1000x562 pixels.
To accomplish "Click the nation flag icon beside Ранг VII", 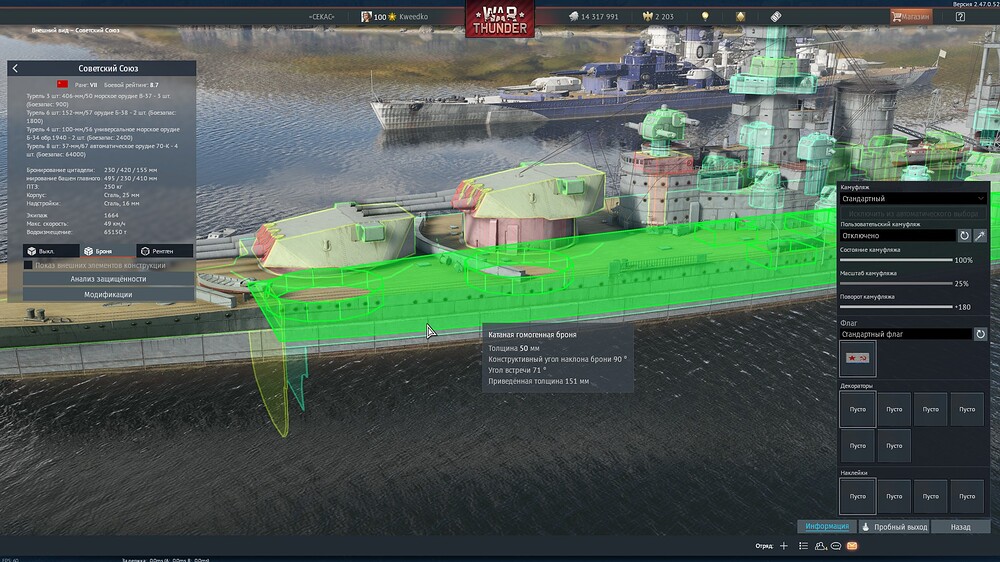I will [x=62, y=84].
